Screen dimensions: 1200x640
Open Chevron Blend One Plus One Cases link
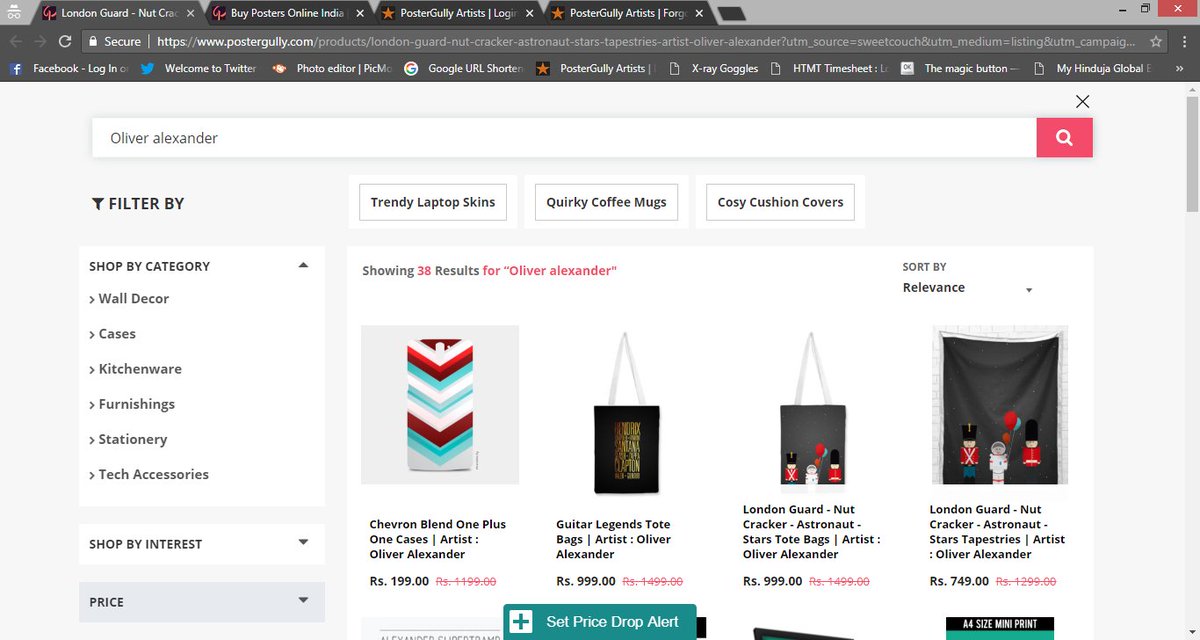coord(438,539)
